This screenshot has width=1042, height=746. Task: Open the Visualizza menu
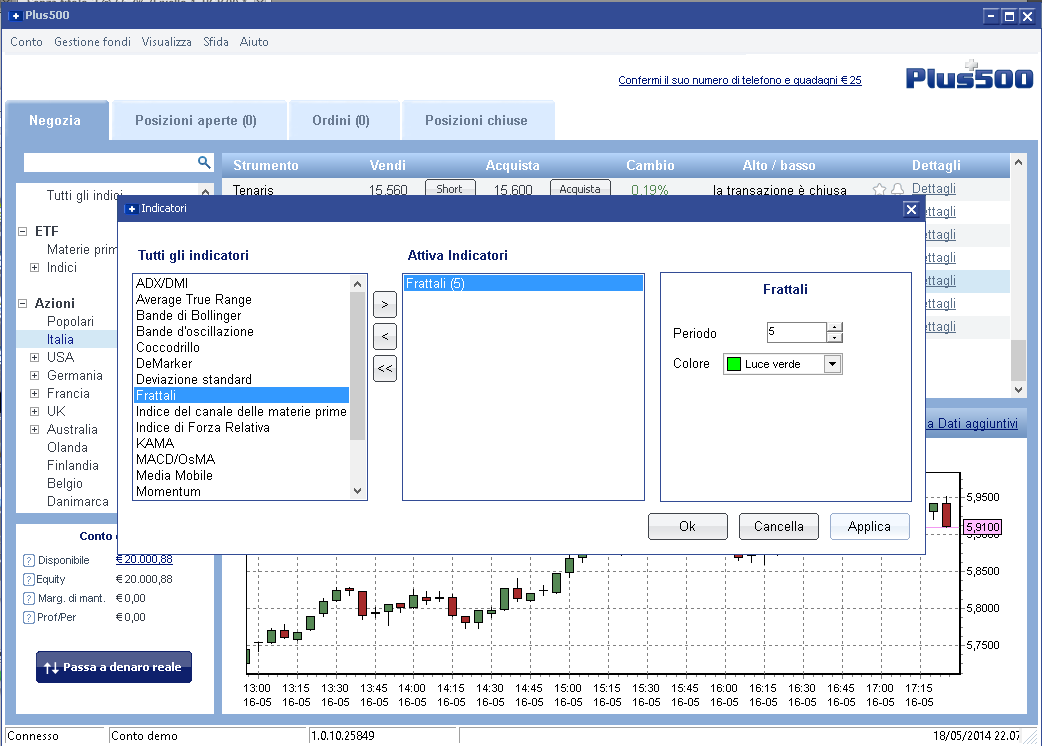point(167,42)
